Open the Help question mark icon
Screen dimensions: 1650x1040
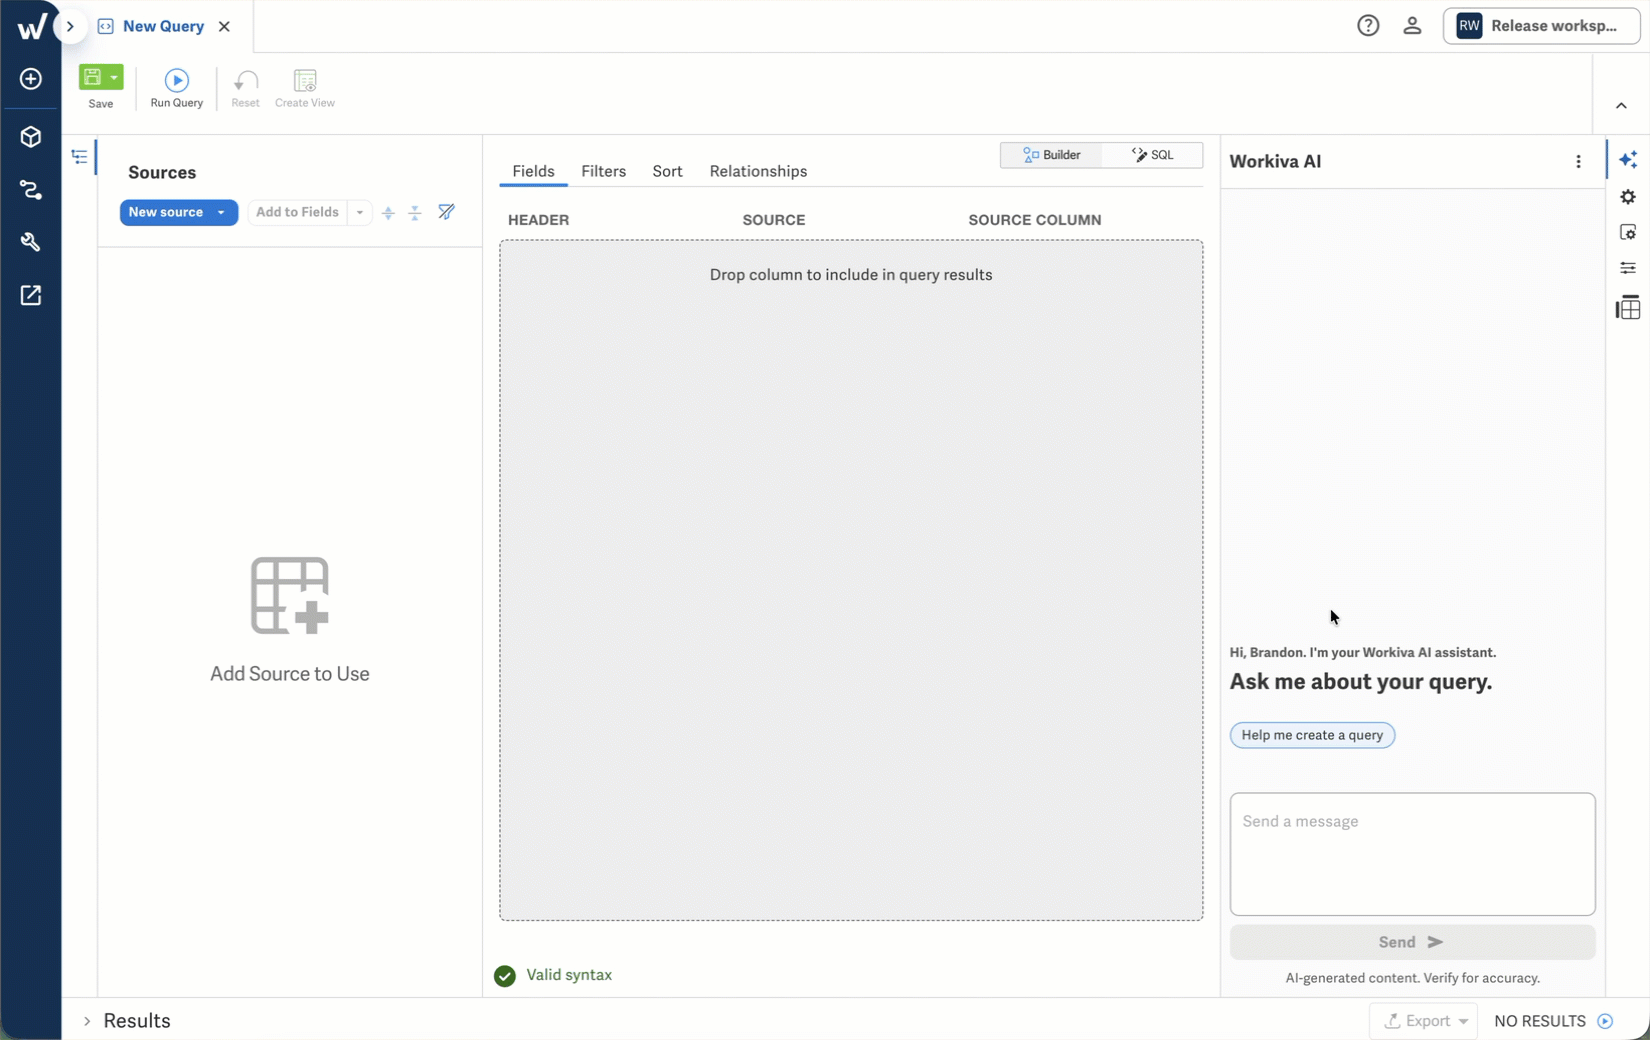click(1368, 26)
